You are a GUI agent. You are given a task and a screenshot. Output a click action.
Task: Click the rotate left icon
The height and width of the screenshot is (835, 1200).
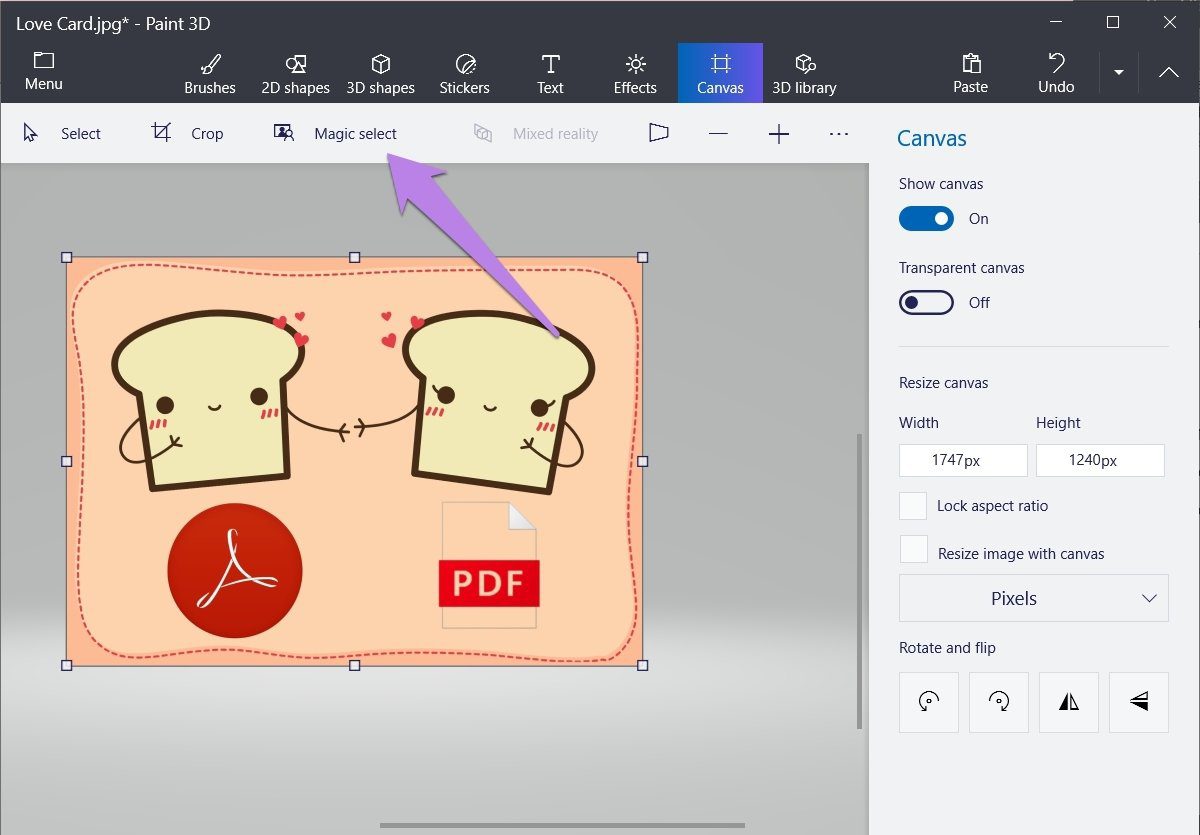point(929,702)
